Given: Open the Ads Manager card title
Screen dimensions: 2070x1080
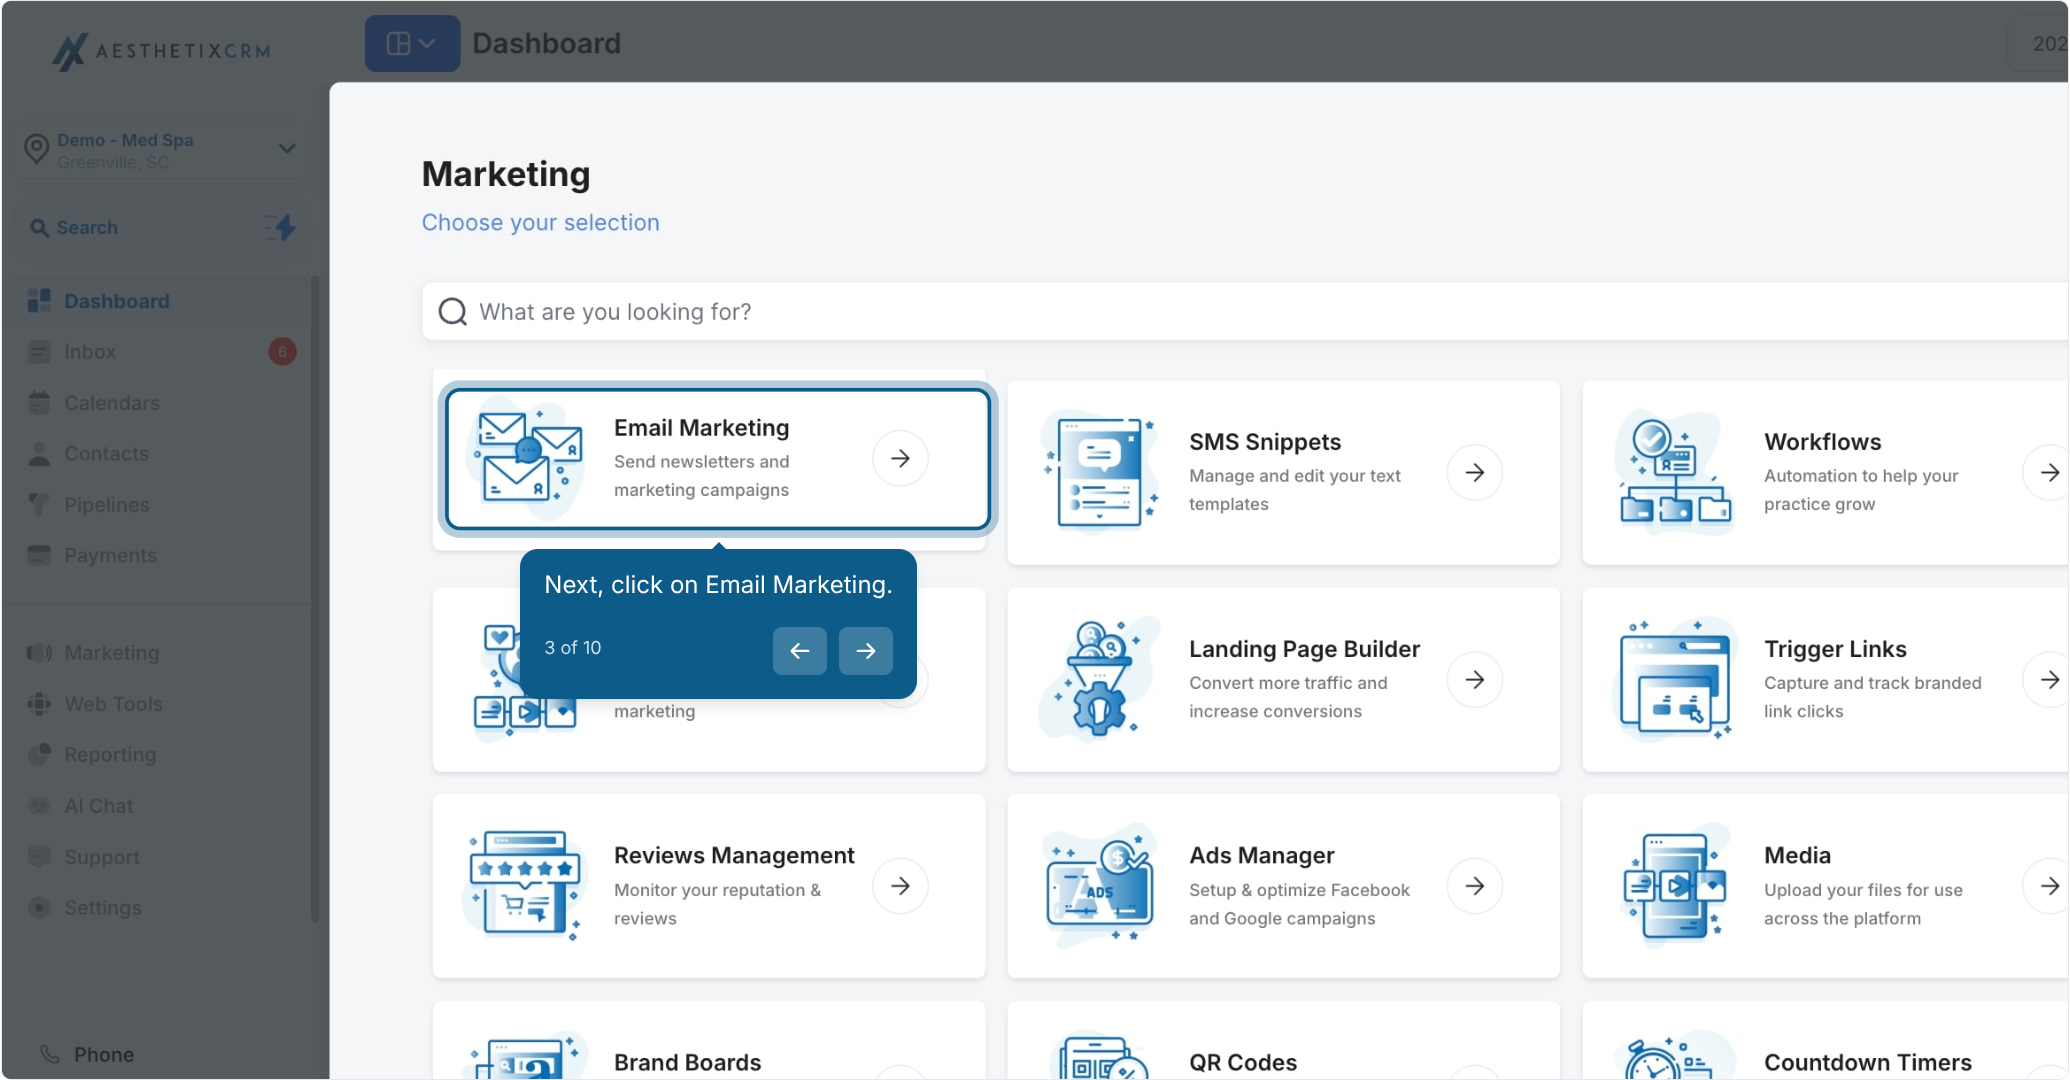Looking at the screenshot, I should coord(1261,856).
